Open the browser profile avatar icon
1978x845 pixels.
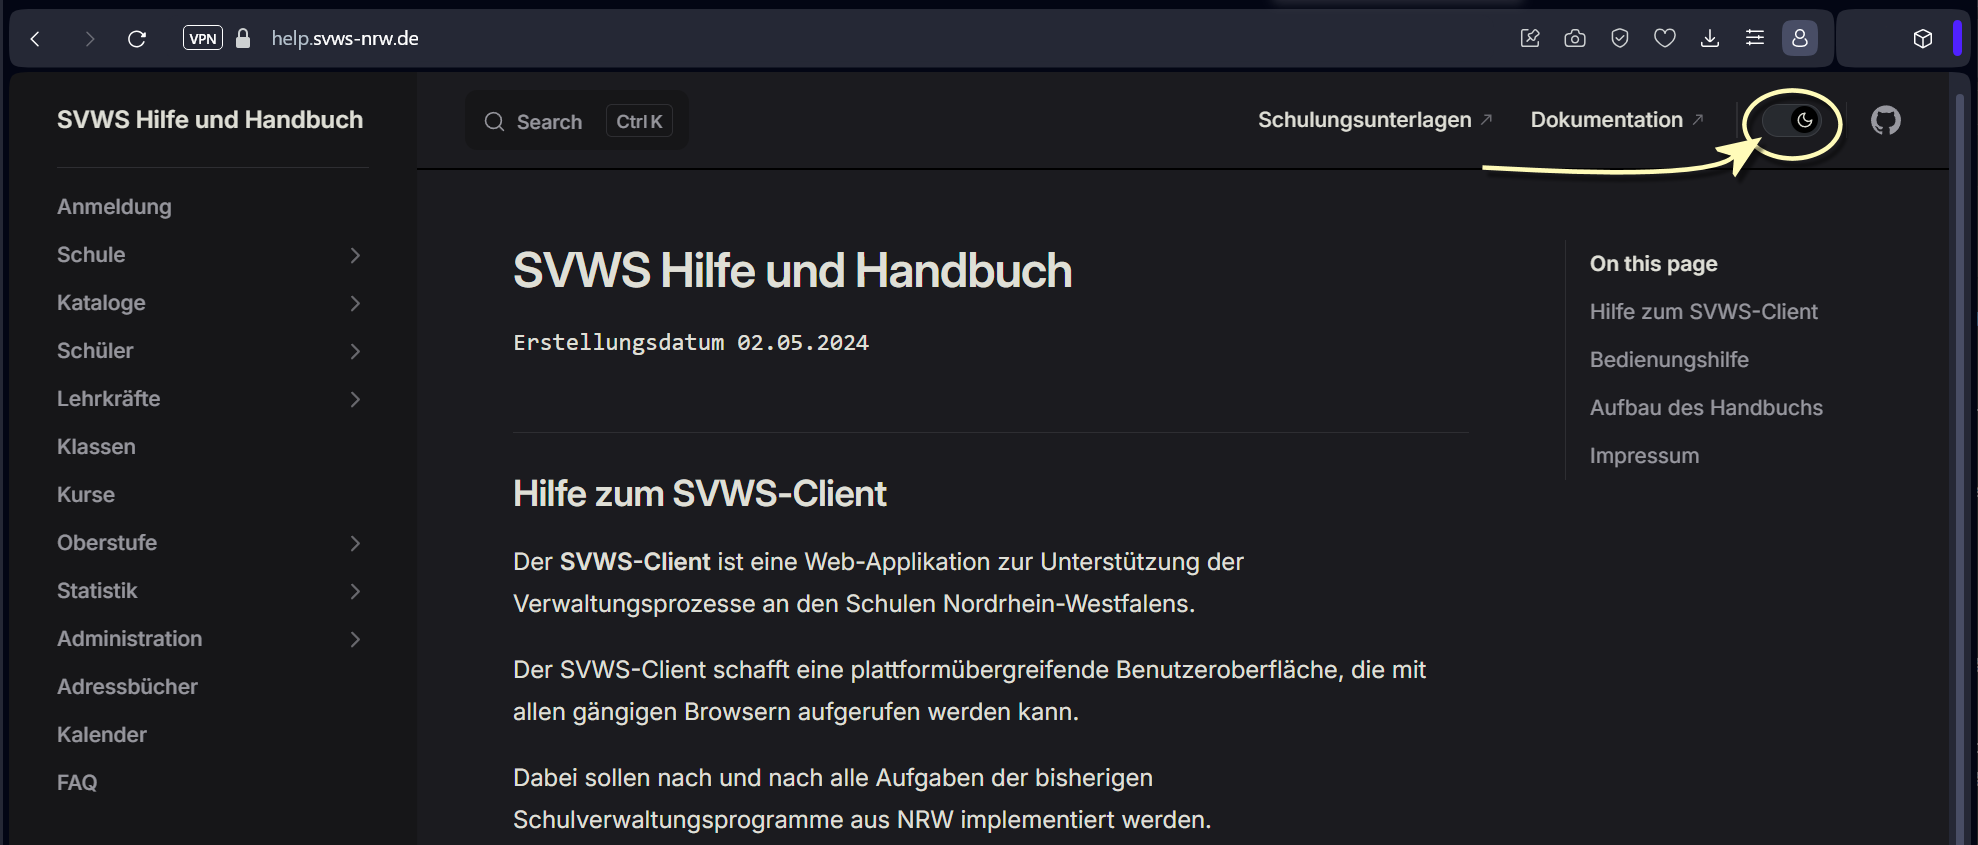coord(1800,38)
